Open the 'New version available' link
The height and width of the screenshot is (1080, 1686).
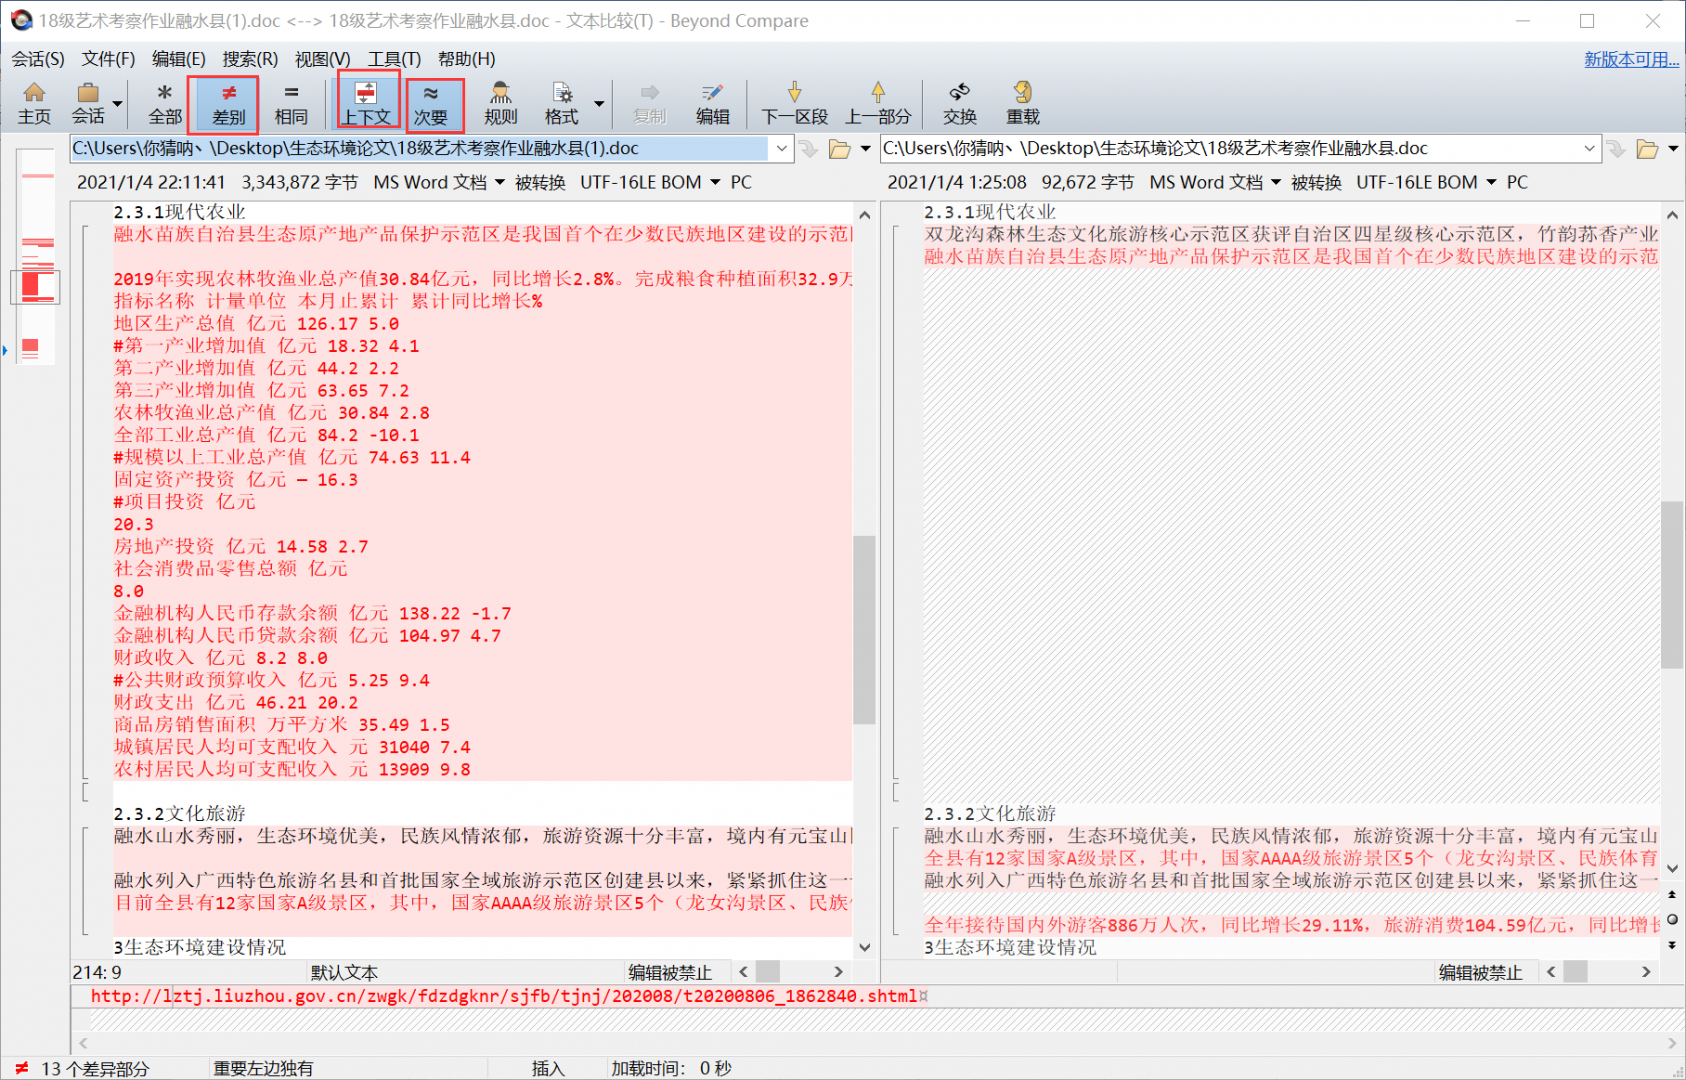[x=1631, y=59]
